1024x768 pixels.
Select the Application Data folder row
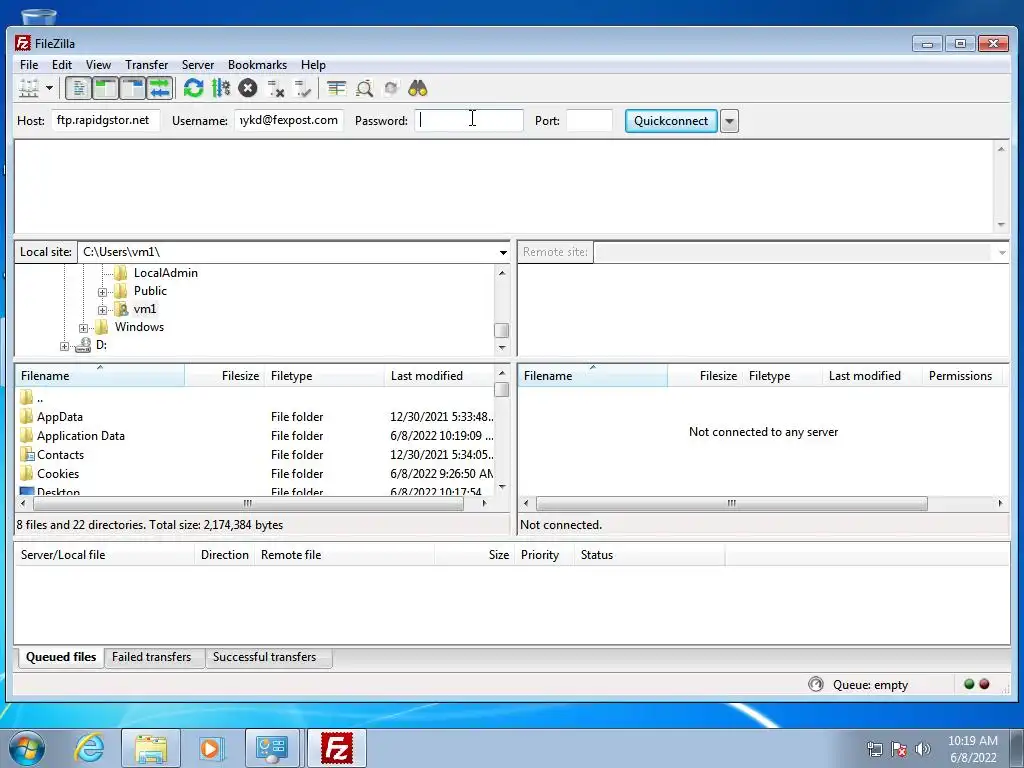pos(255,436)
